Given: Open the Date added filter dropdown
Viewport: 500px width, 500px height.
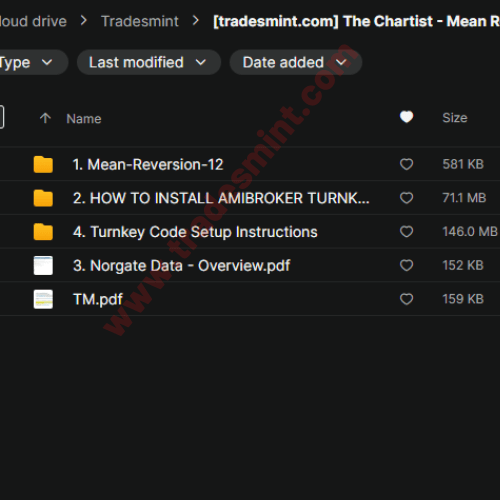Looking at the screenshot, I should point(296,62).
